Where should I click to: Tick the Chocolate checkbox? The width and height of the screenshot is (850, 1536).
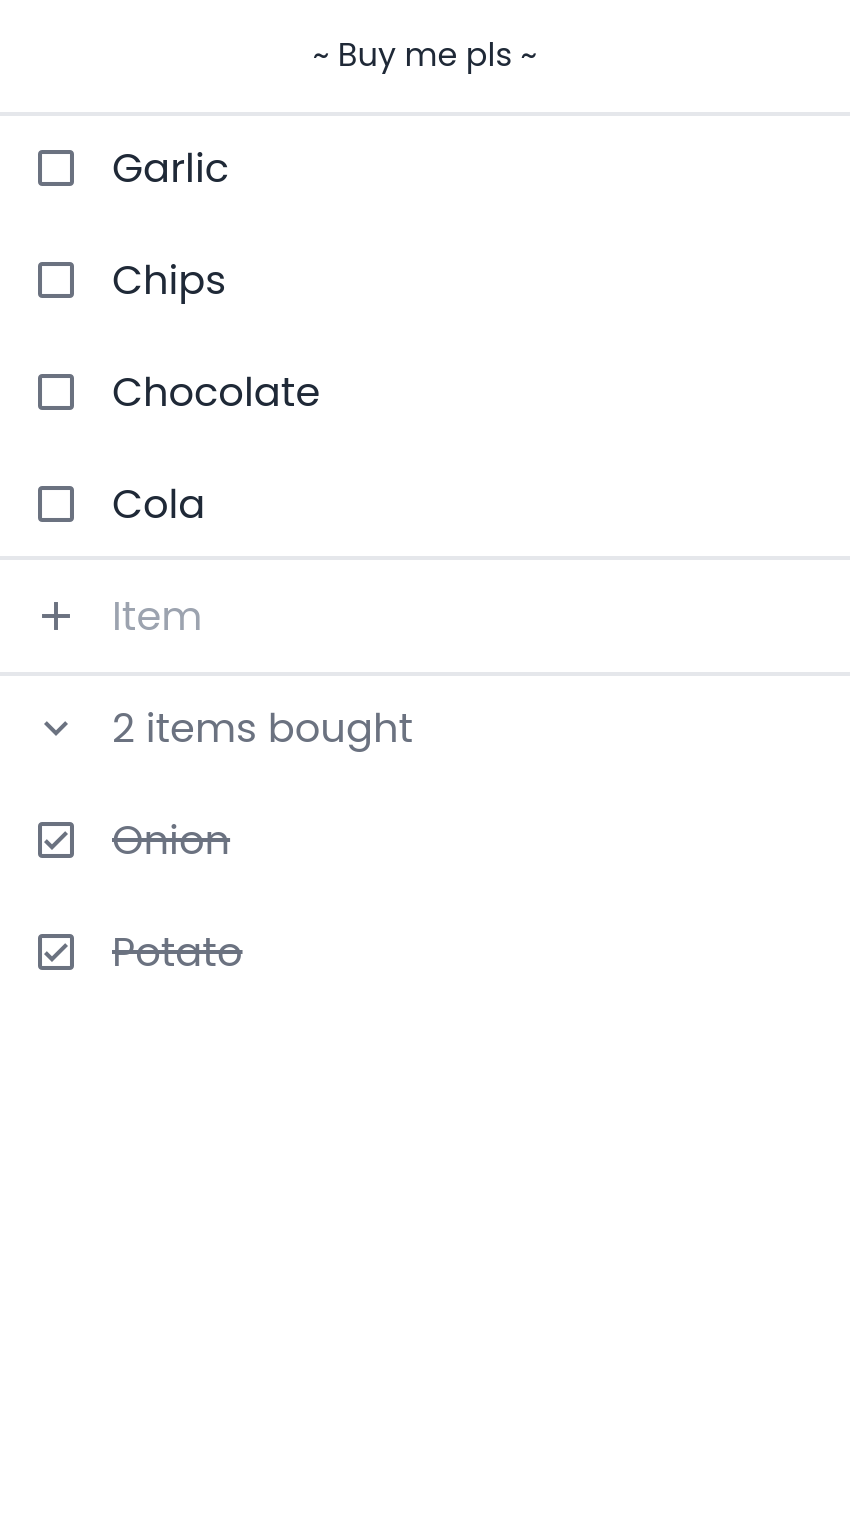[56, 392]
